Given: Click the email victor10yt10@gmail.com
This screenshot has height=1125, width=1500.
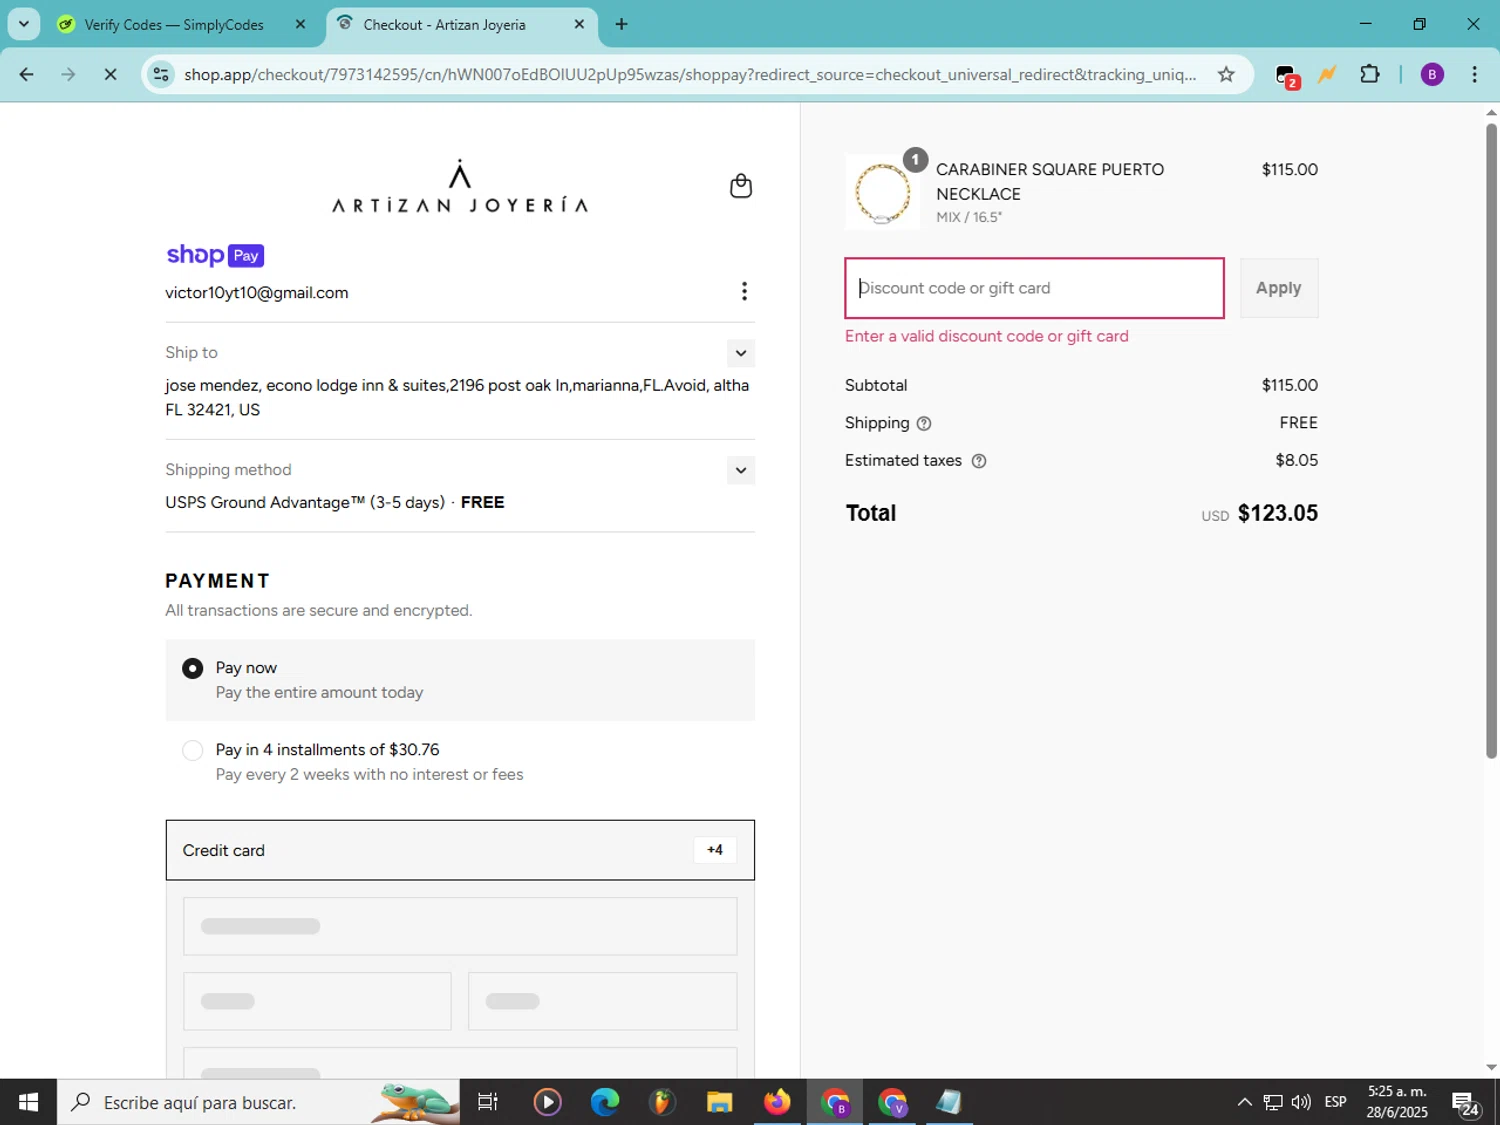Looking at the screenshot, I should point(257,293).
